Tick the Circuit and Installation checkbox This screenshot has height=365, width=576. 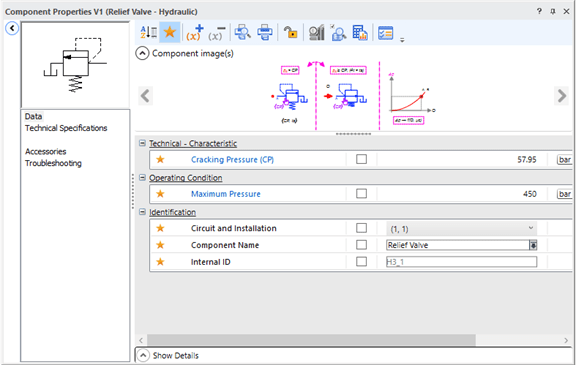click(361, 228)
